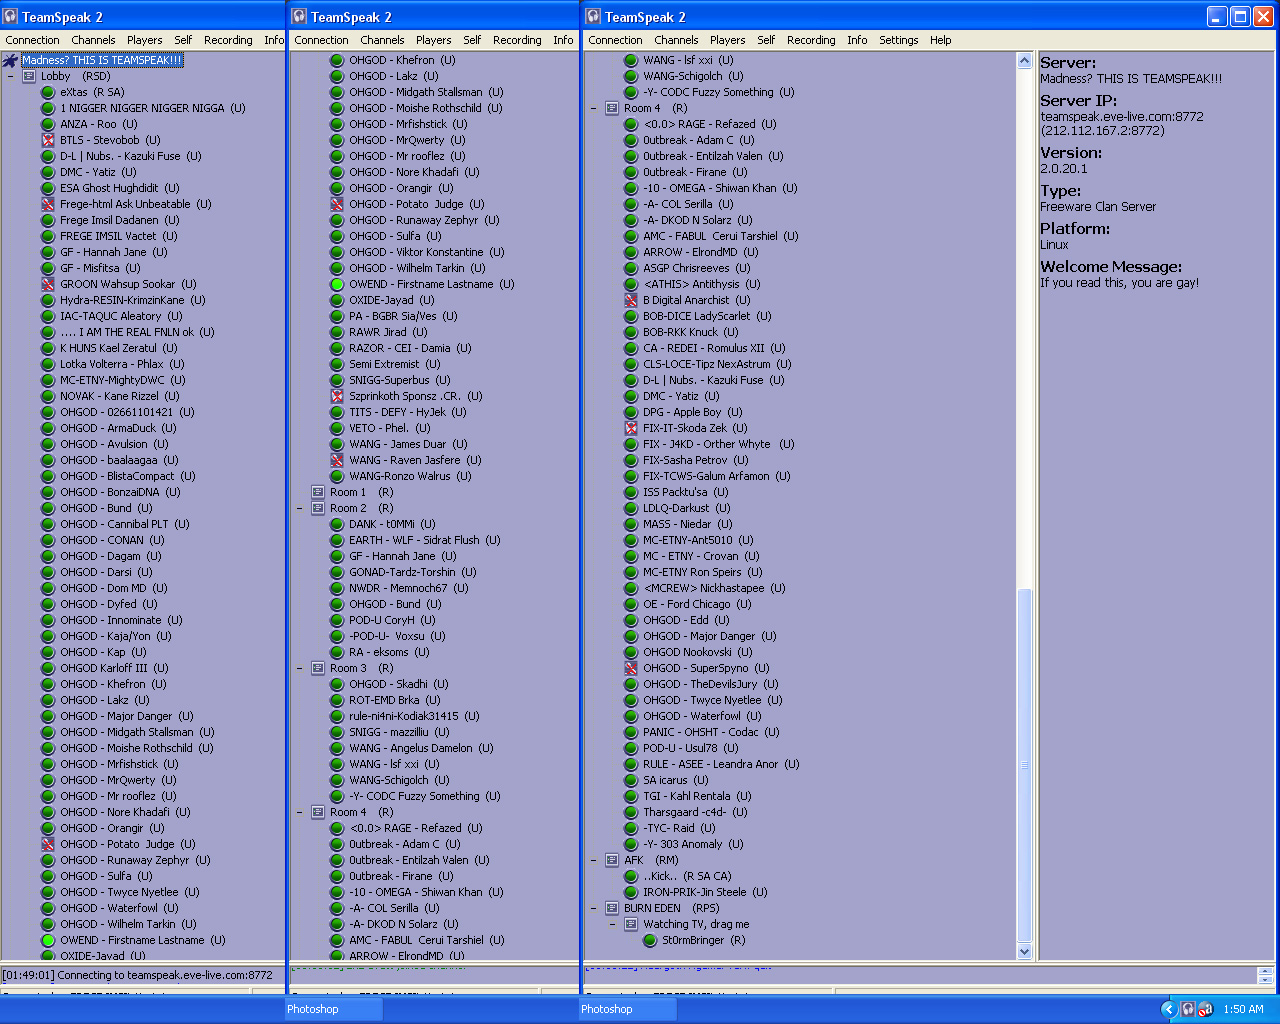Collapse the BURN EDEN channel
This screenshot has height=1024, width=1280.
[x=594, y=908]
